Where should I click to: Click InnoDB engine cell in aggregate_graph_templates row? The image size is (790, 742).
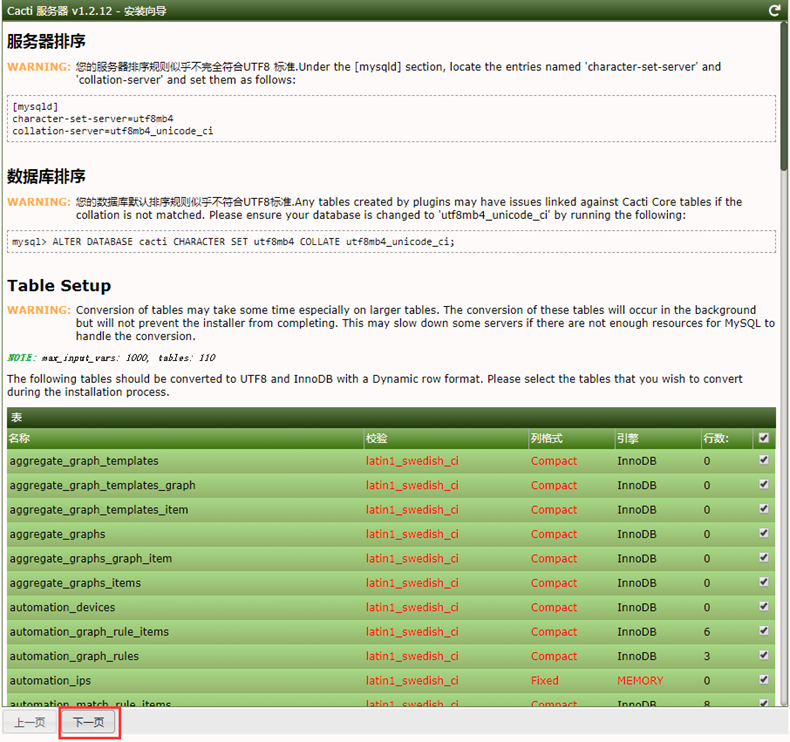(x=637, y=461)
